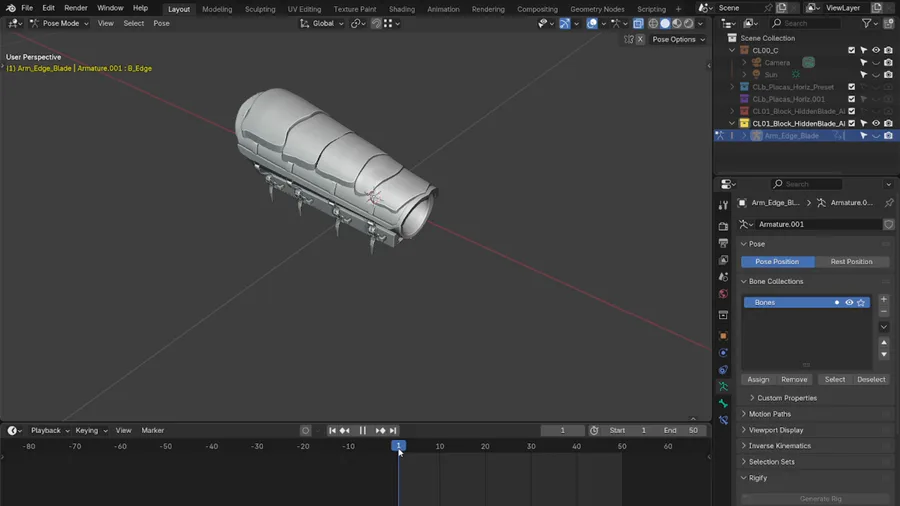Image resolution: width=900 pixels, height=506 pixels.
Task: Open the Bone Constraints properties tab
Action: tap(724, 420)
